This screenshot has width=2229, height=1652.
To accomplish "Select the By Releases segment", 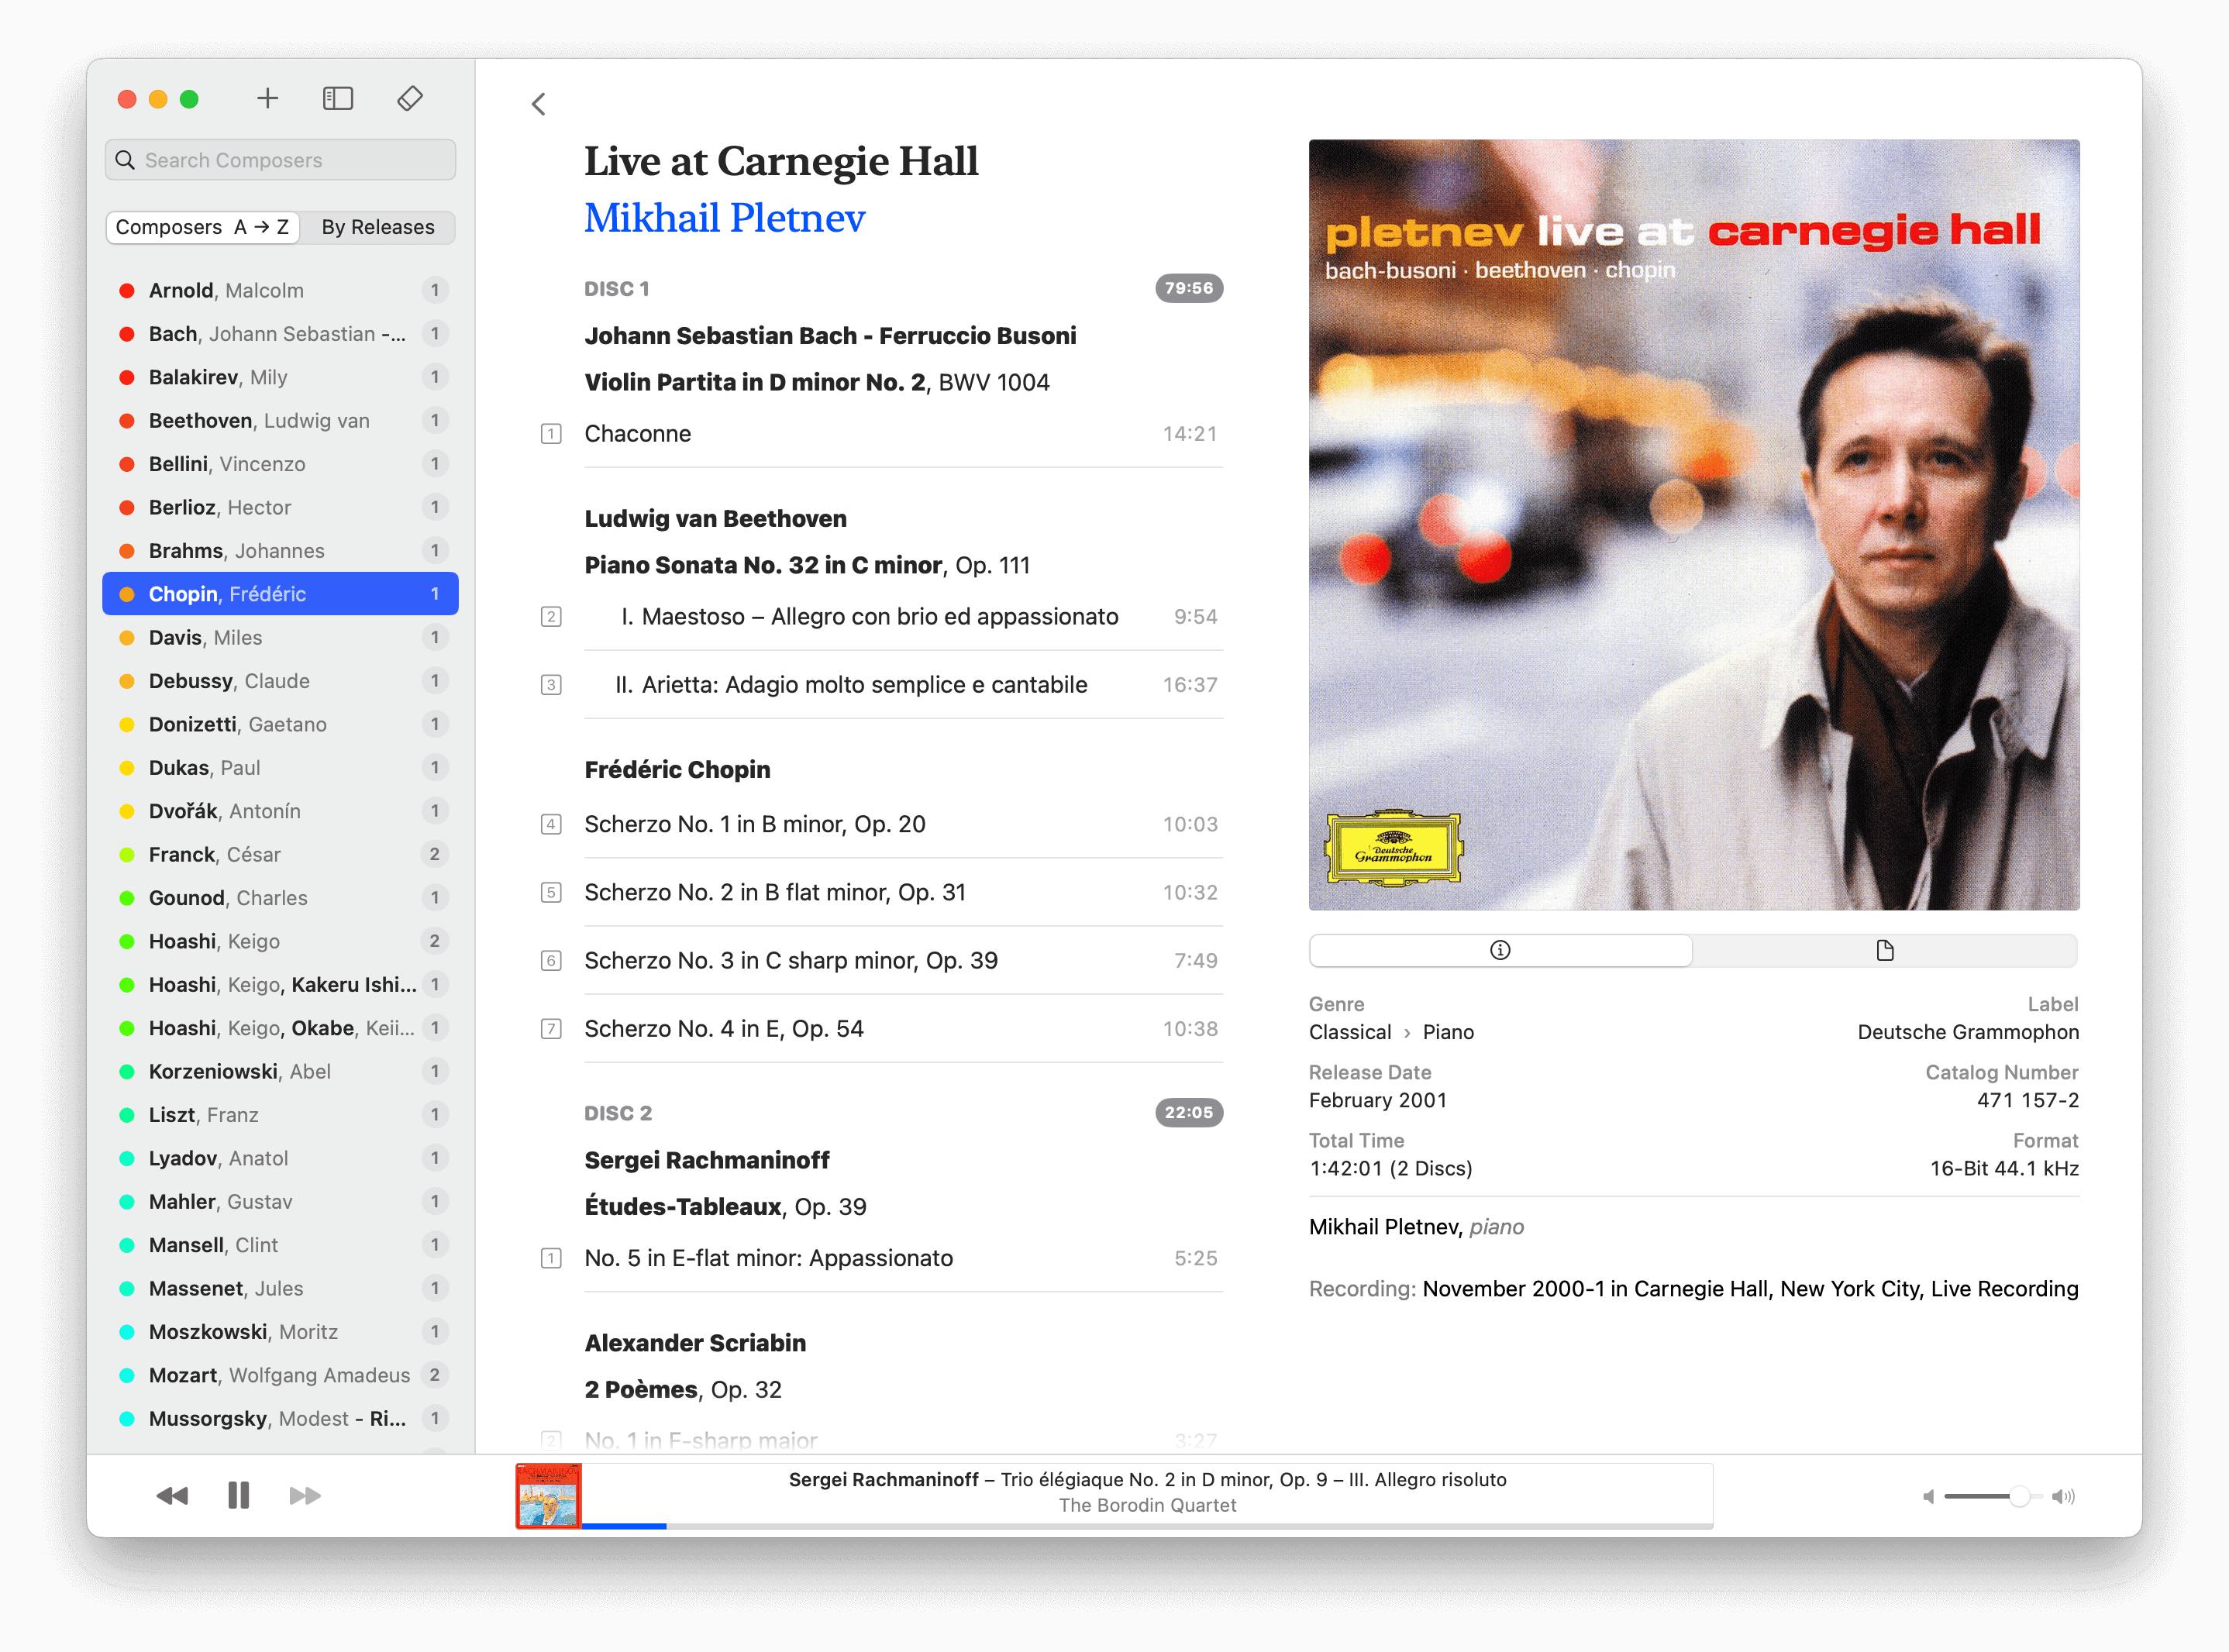I will [x=378, y=227].
